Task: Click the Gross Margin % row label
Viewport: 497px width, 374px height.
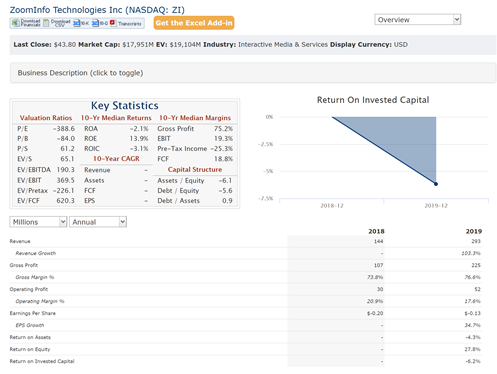Action: pos(35,277)
